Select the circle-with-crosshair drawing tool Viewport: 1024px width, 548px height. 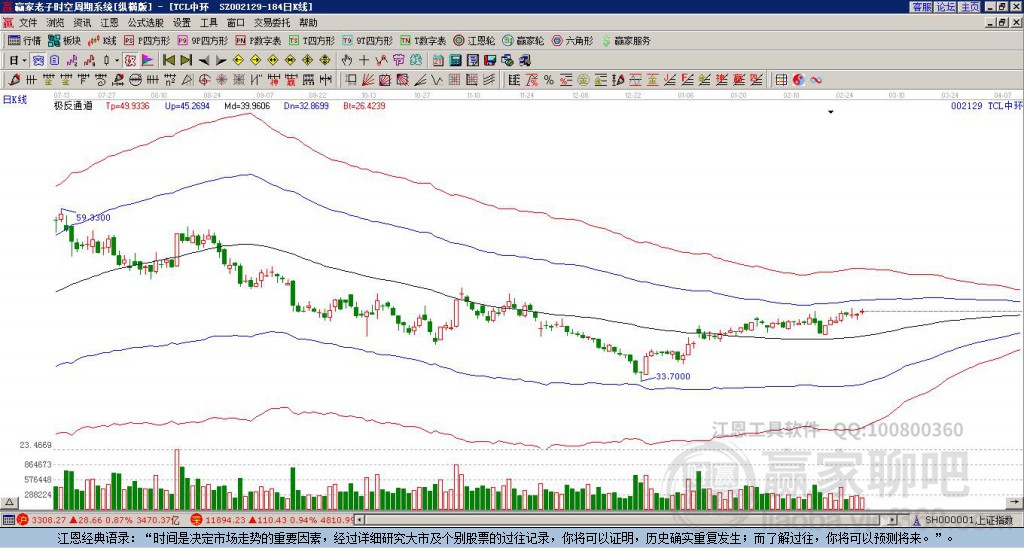pos(204,80)
